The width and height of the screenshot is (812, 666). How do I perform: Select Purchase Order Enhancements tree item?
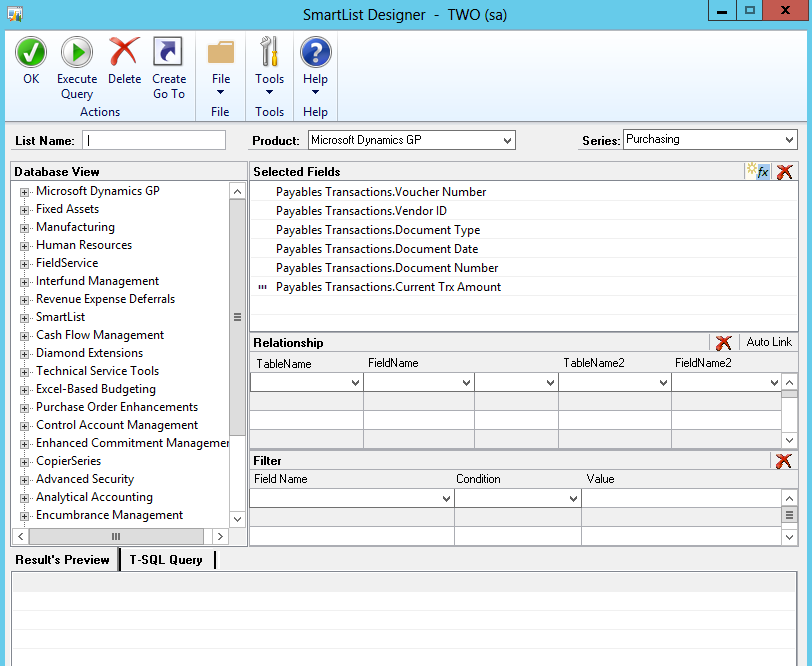point(117,407)
